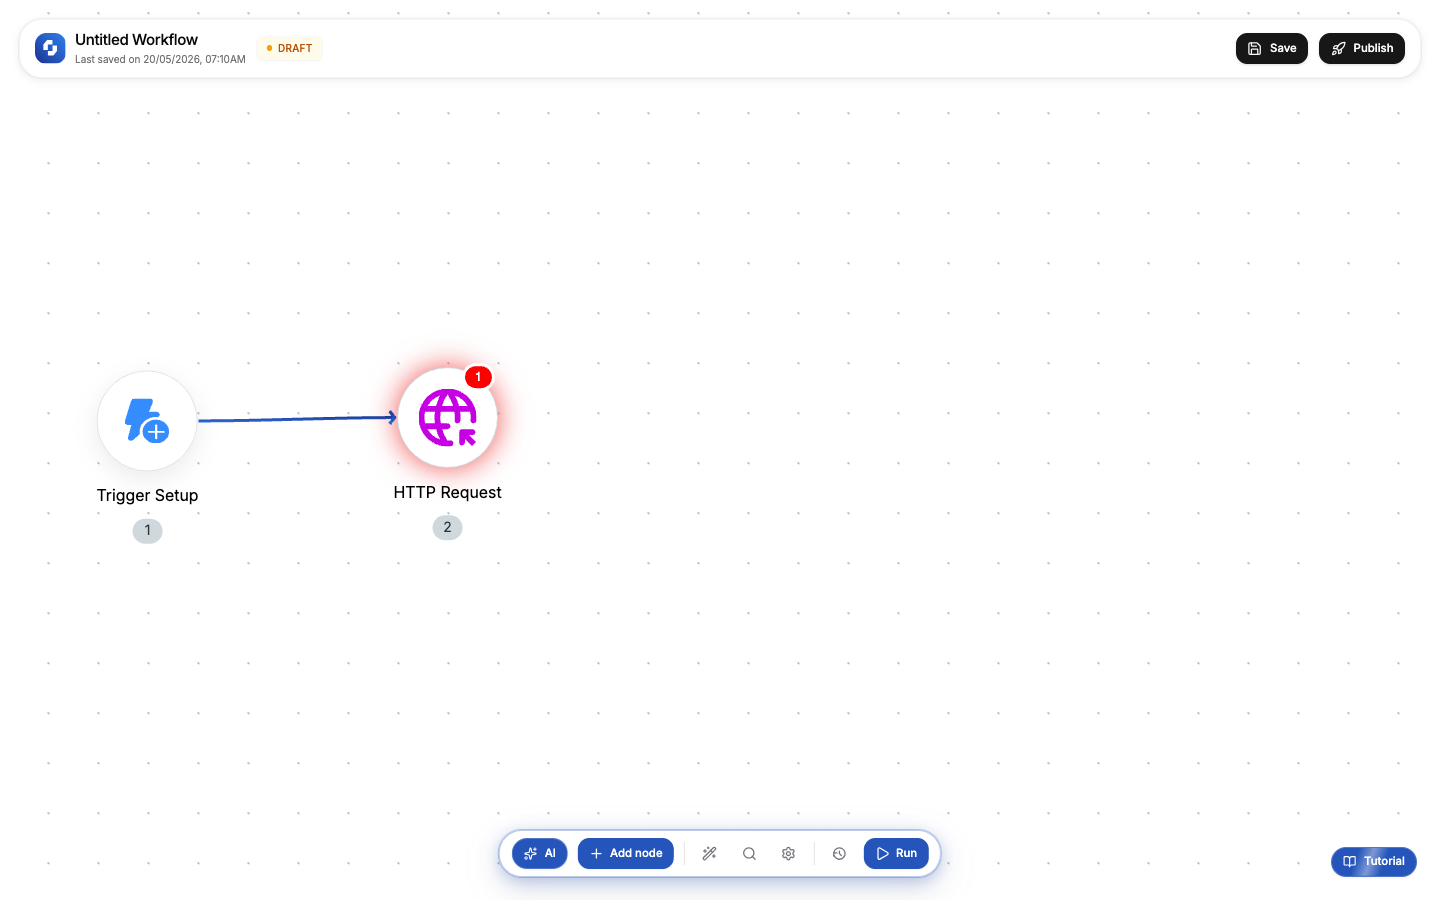Screen dimensions: 1440x900
Task: Click the red error badge on HTTP Request
Action: click(478, 377)
